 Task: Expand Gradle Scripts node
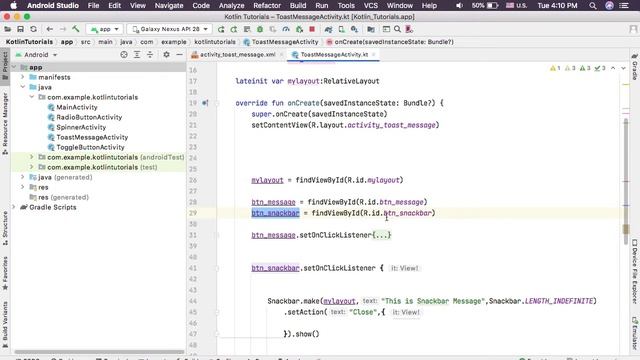(x=14, y=207)
